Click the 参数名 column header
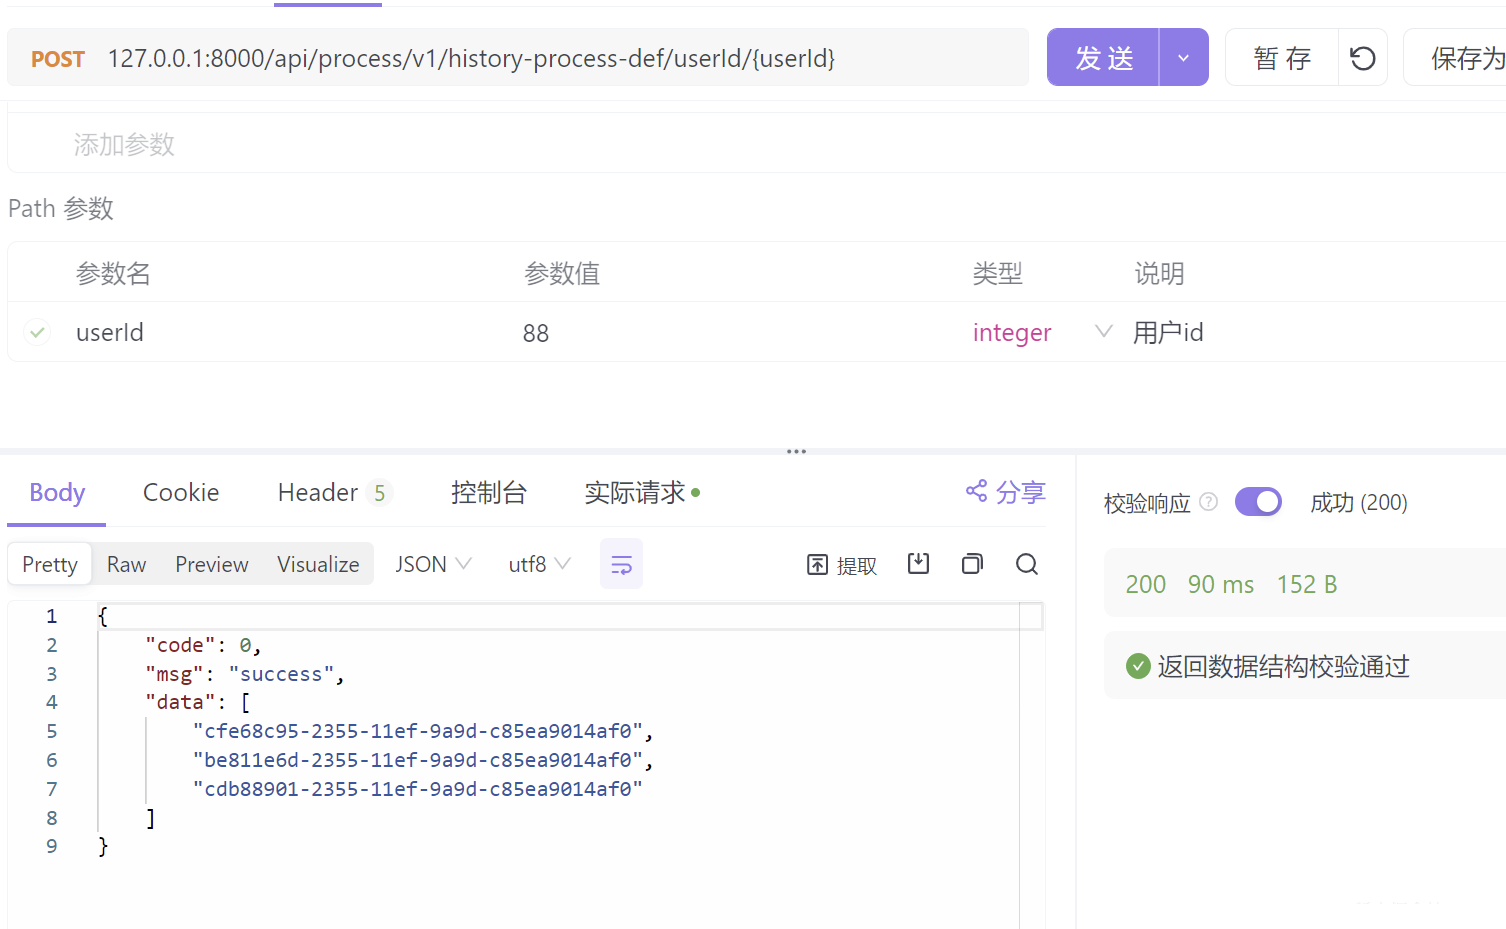 pos(113,273)
